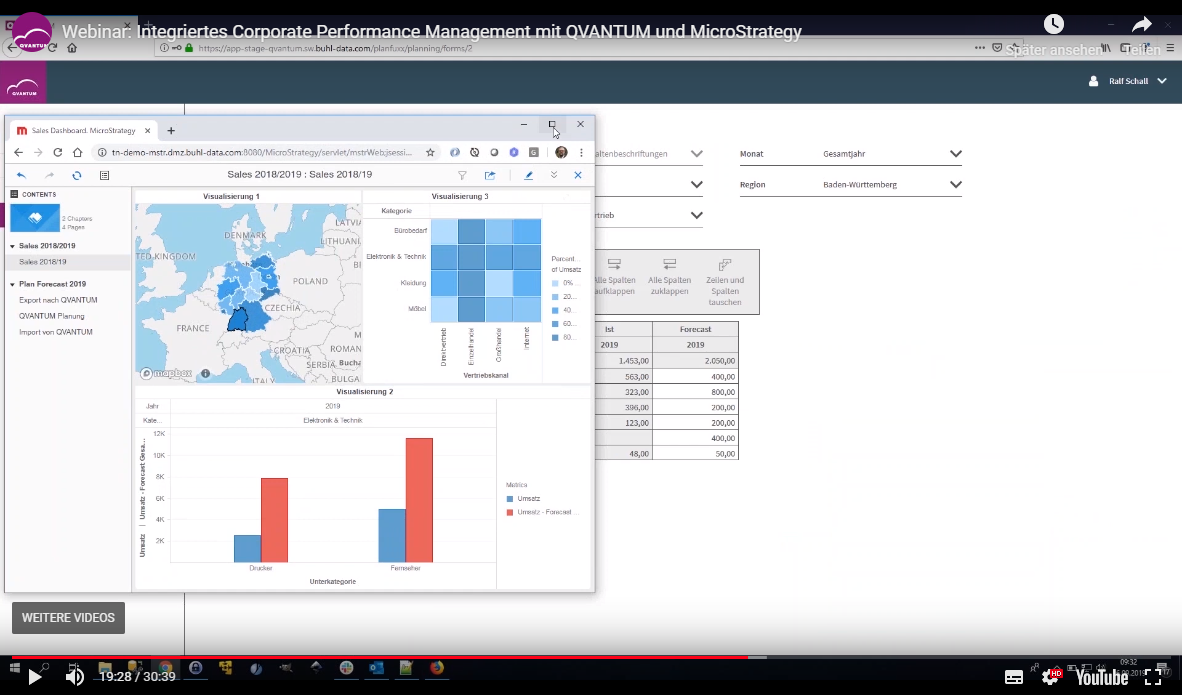Viewport: 1182px width, 696px height.
Task: Open the dropdown ending in 'altenbeschriftungen'
Action: coord(649,154)
